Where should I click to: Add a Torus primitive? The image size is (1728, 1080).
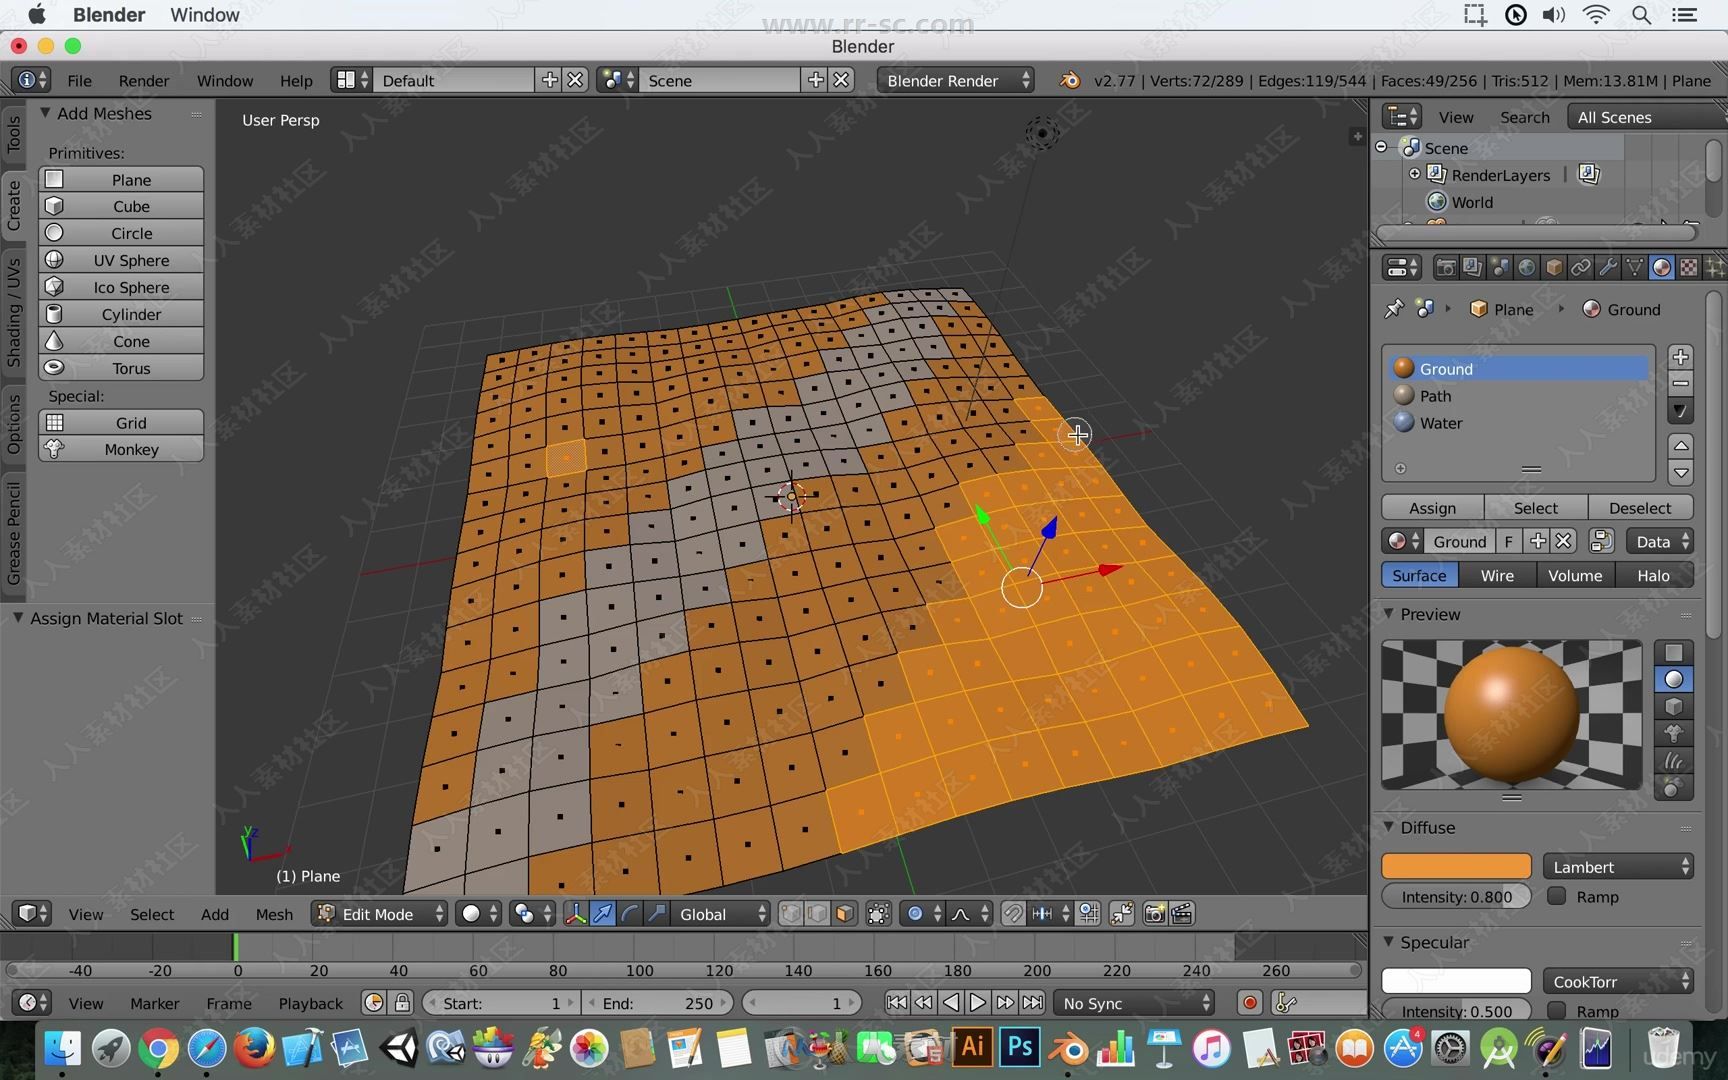(121, 368)
